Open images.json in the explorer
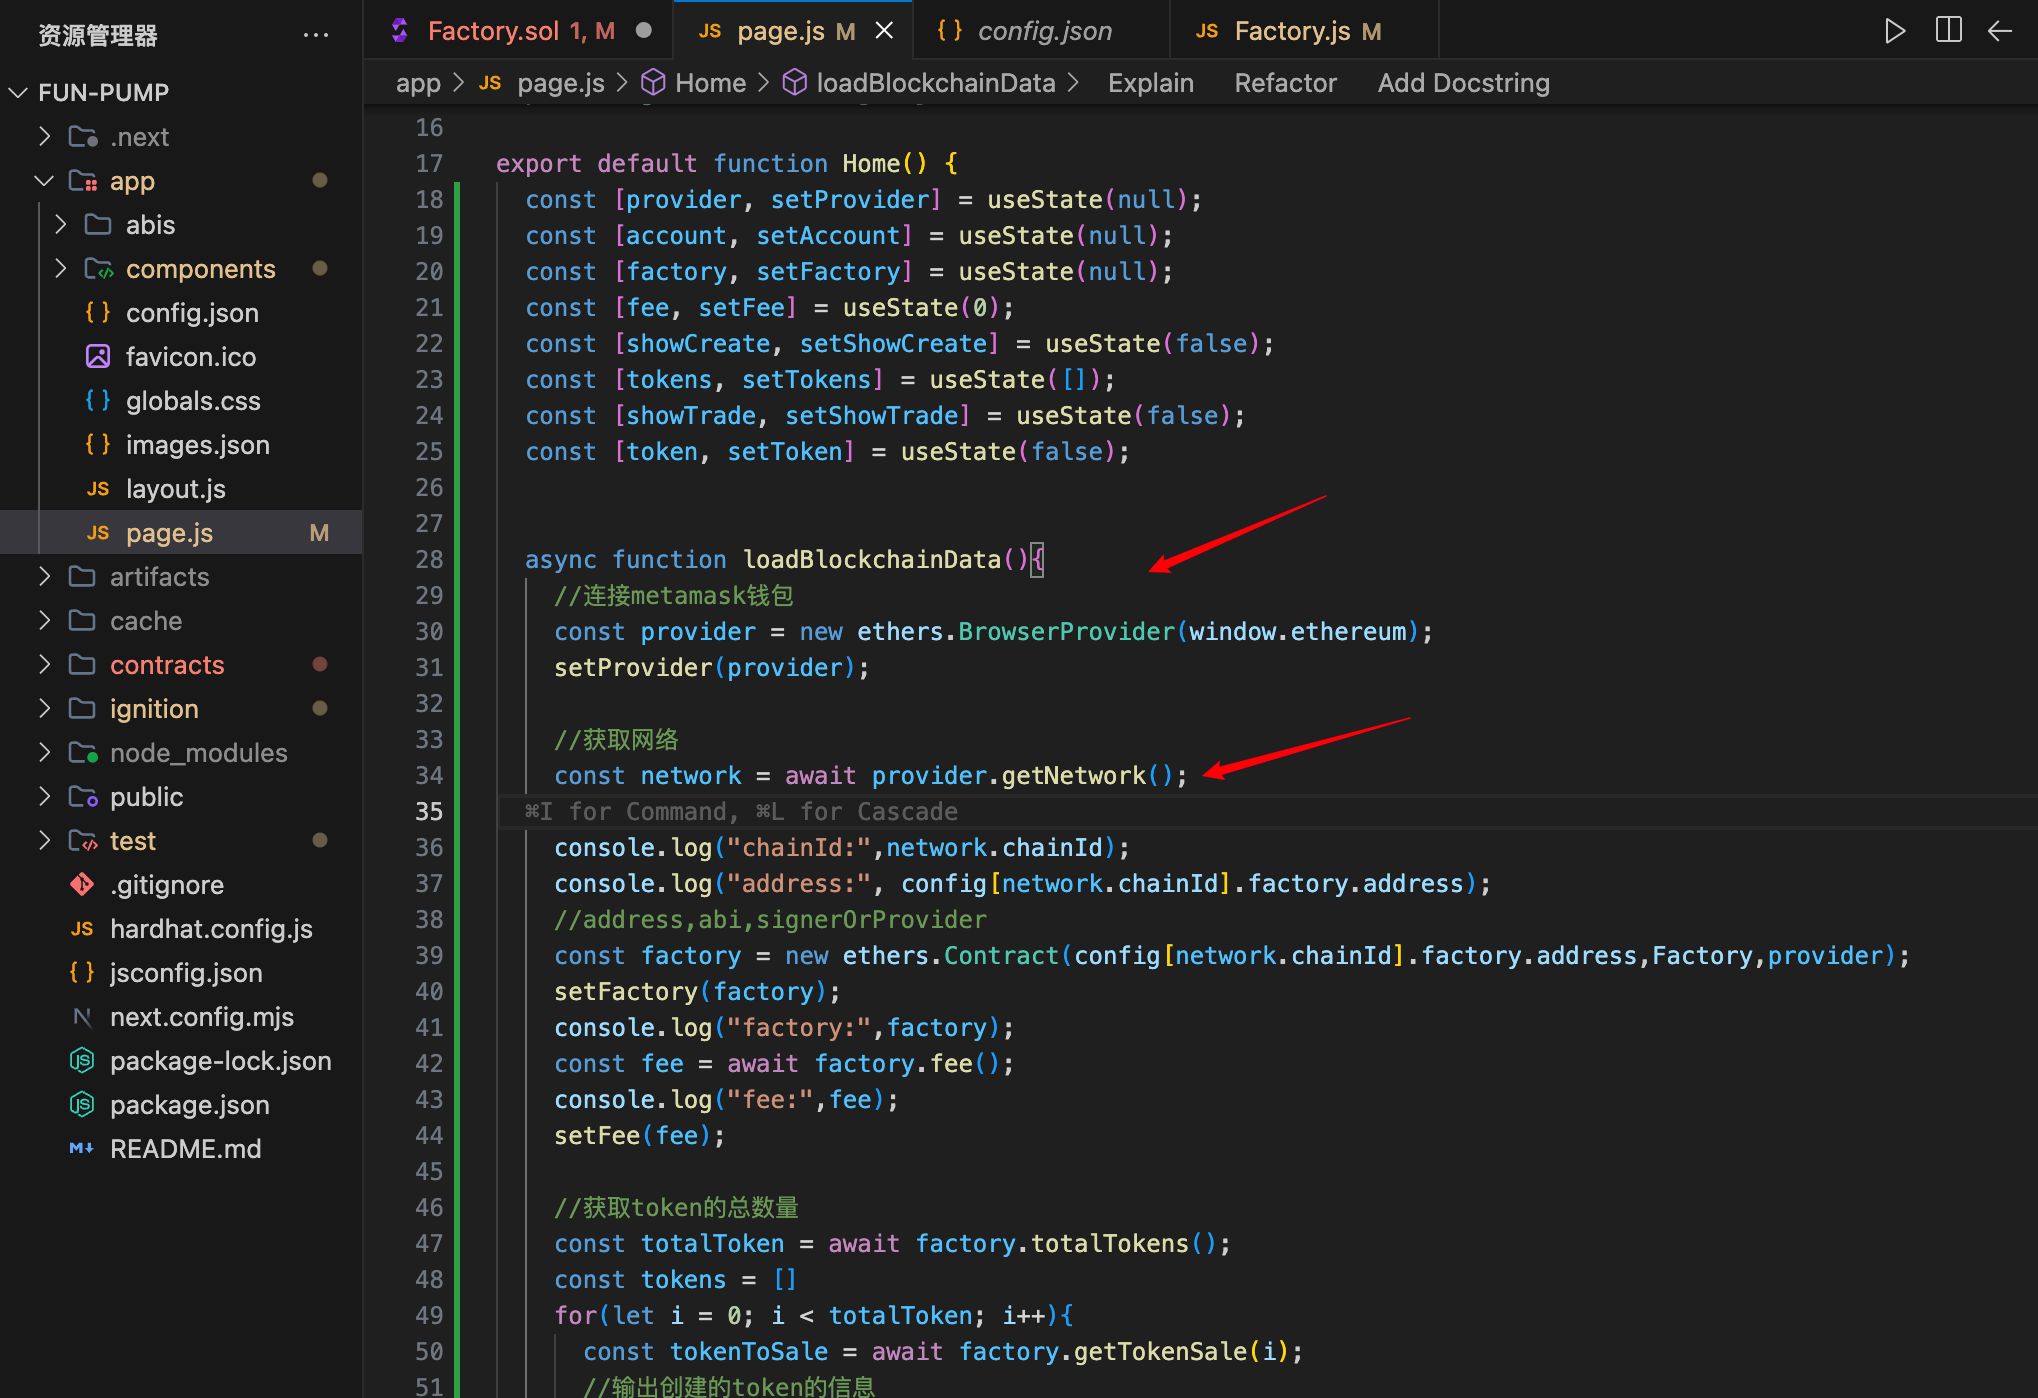 click(x=198, y=445)
